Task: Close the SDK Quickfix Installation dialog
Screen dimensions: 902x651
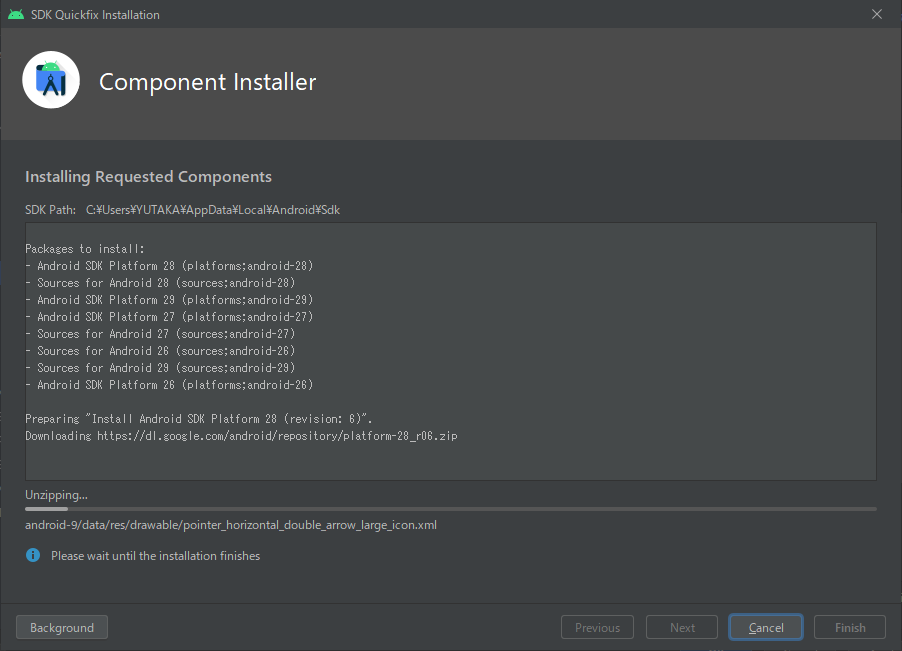Action: pos(877,14)
